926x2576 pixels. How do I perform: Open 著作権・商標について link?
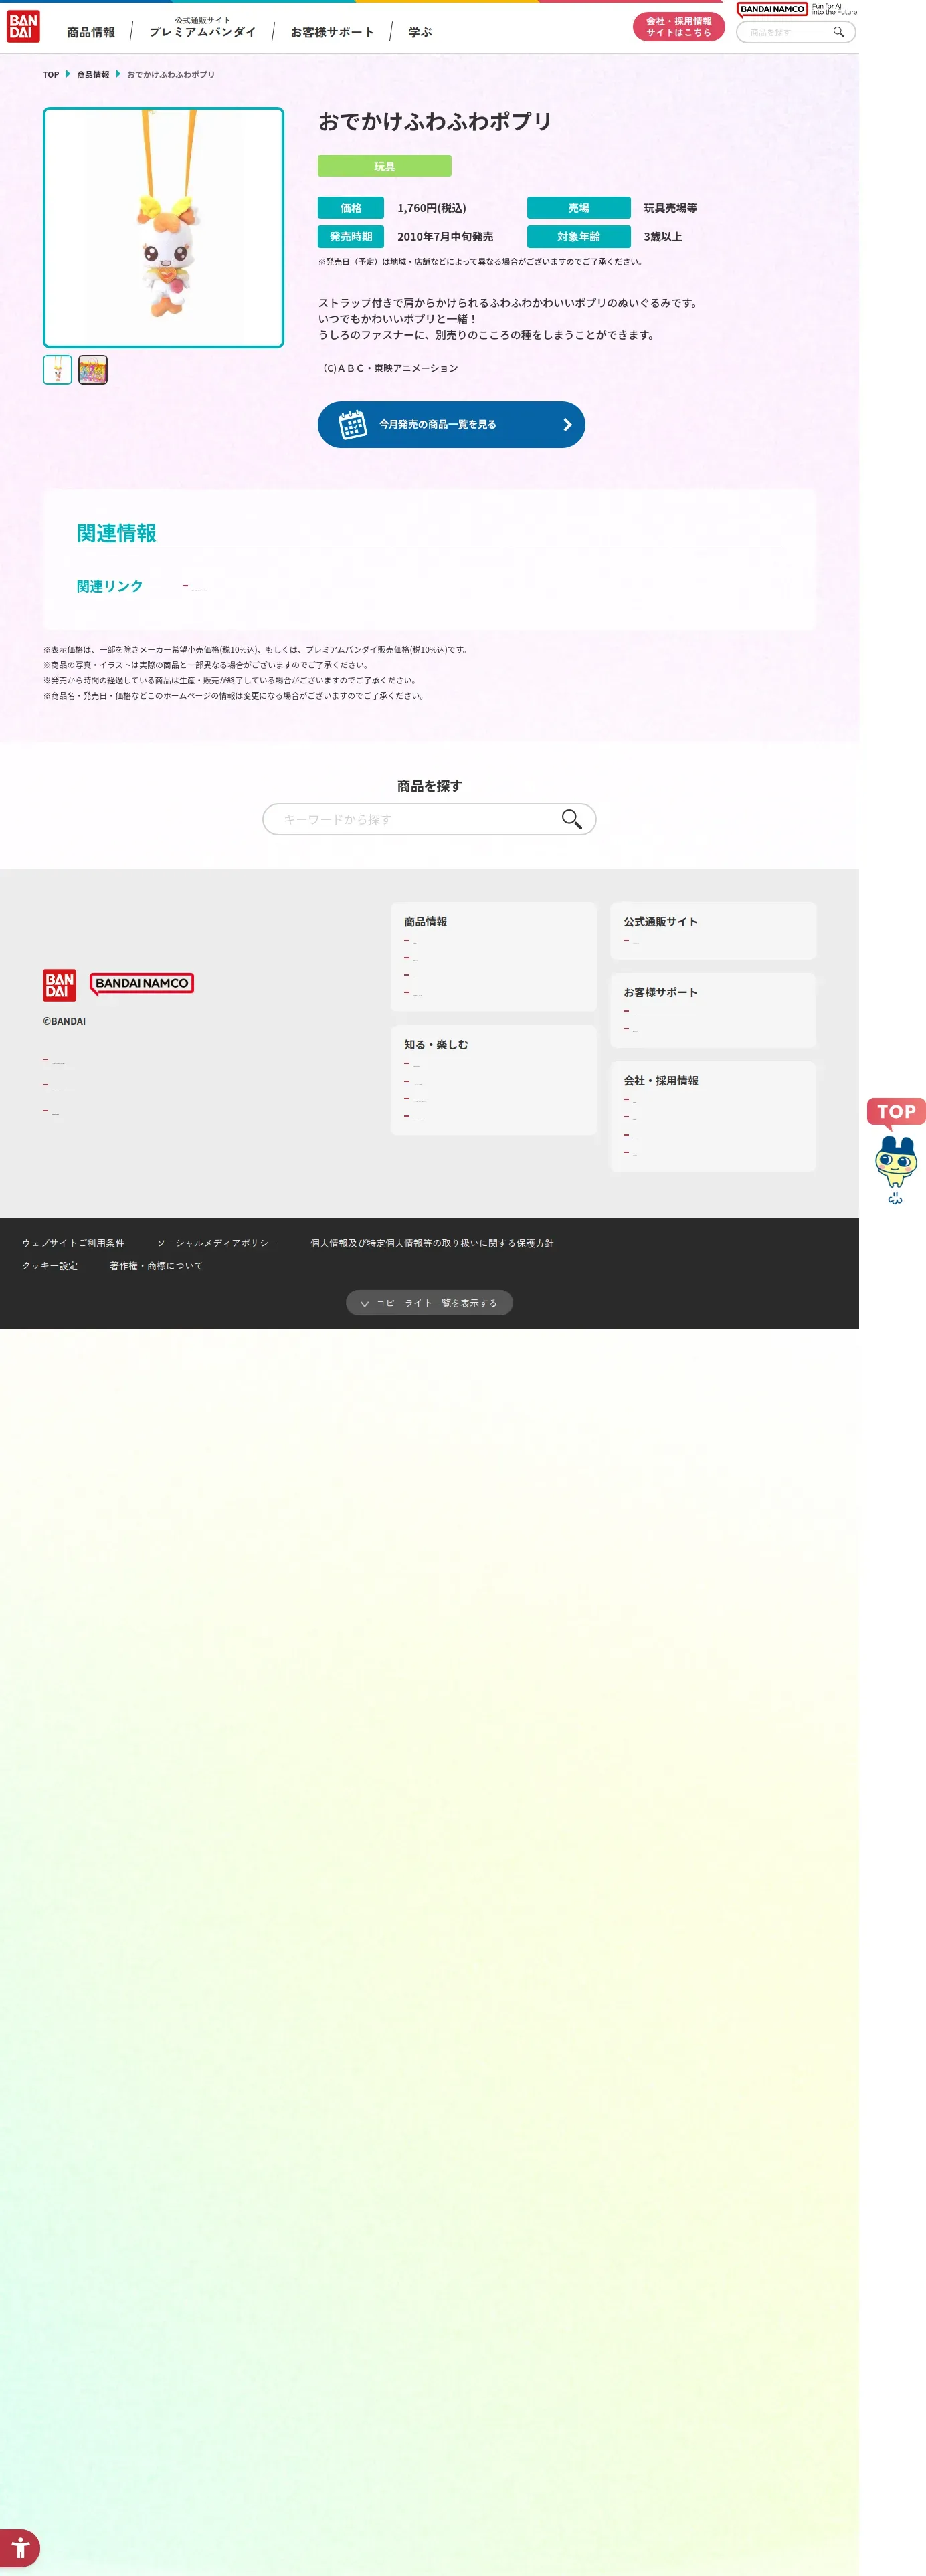point(156,1266)
